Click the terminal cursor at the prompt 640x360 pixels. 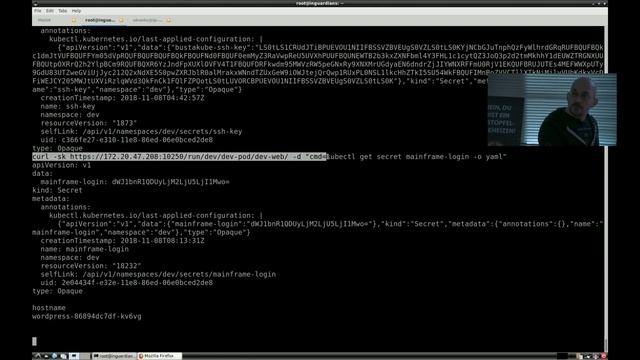tap(34, 341)
